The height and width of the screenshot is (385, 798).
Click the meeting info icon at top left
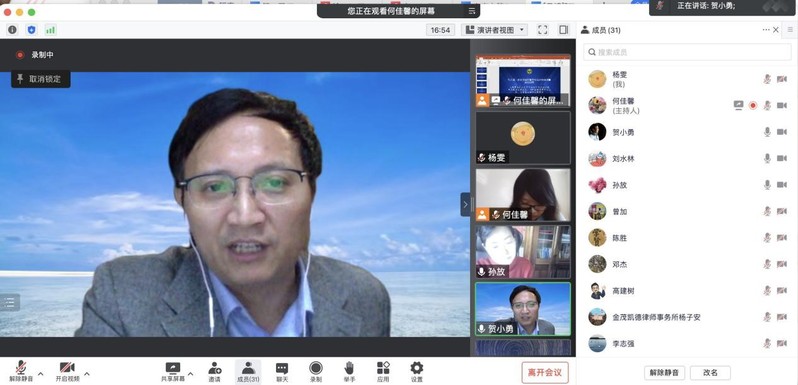[x=12, y=30]
